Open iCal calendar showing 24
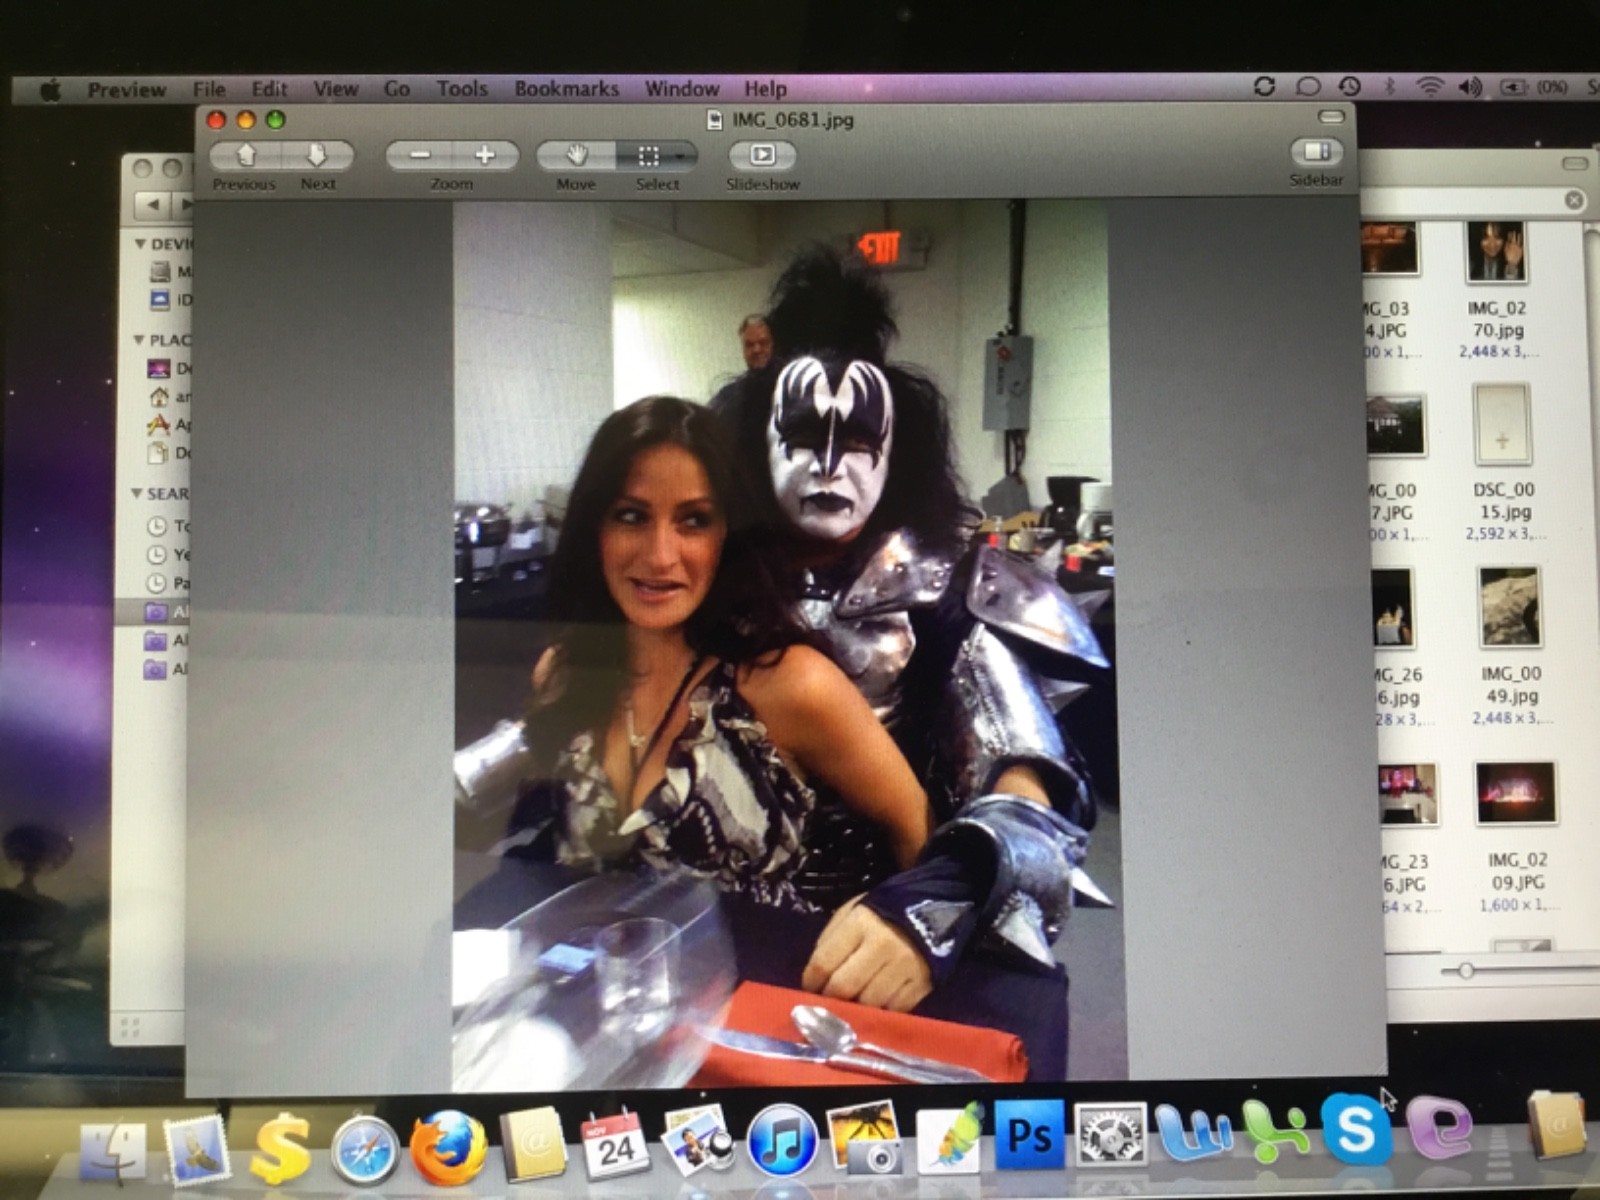 (615, 1143)
